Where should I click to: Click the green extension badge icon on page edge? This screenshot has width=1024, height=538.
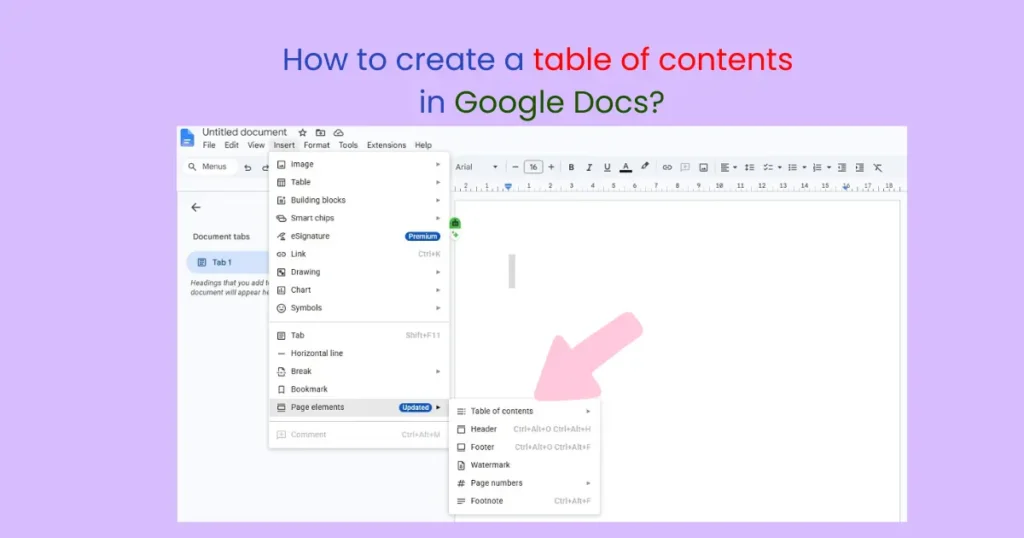(x=455, y=223)
